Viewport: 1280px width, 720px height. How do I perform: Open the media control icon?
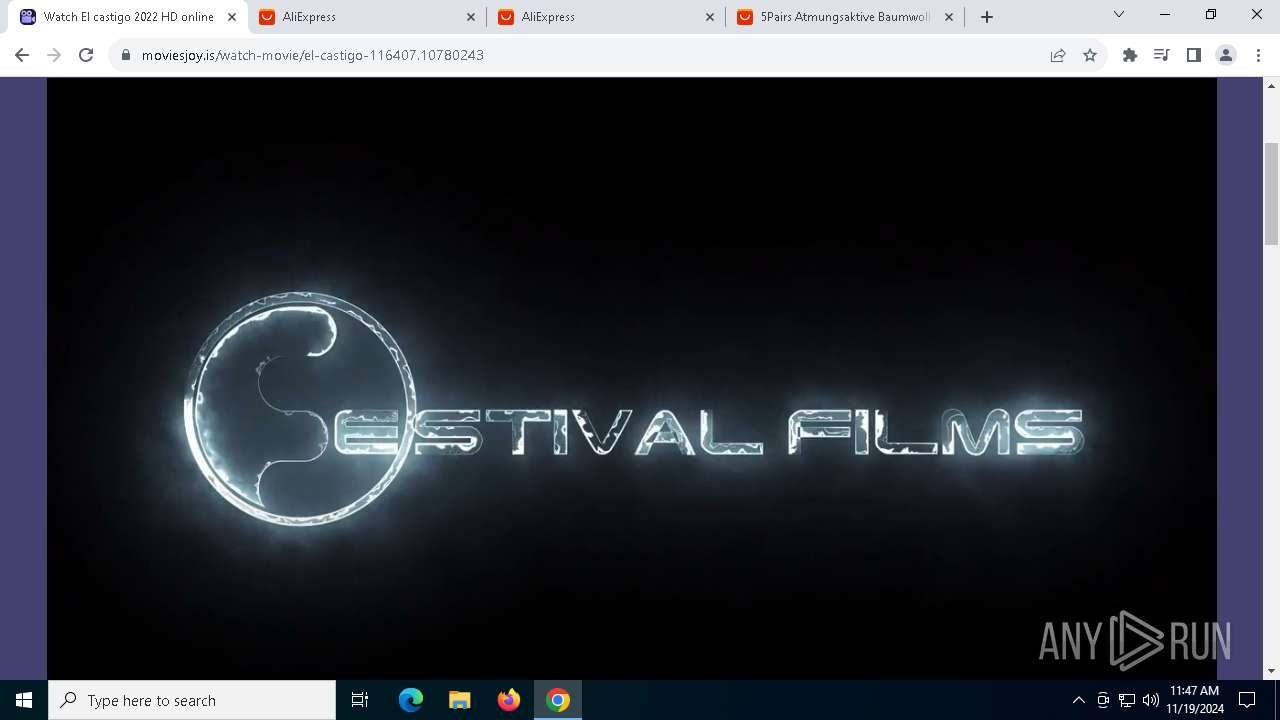1162,55
